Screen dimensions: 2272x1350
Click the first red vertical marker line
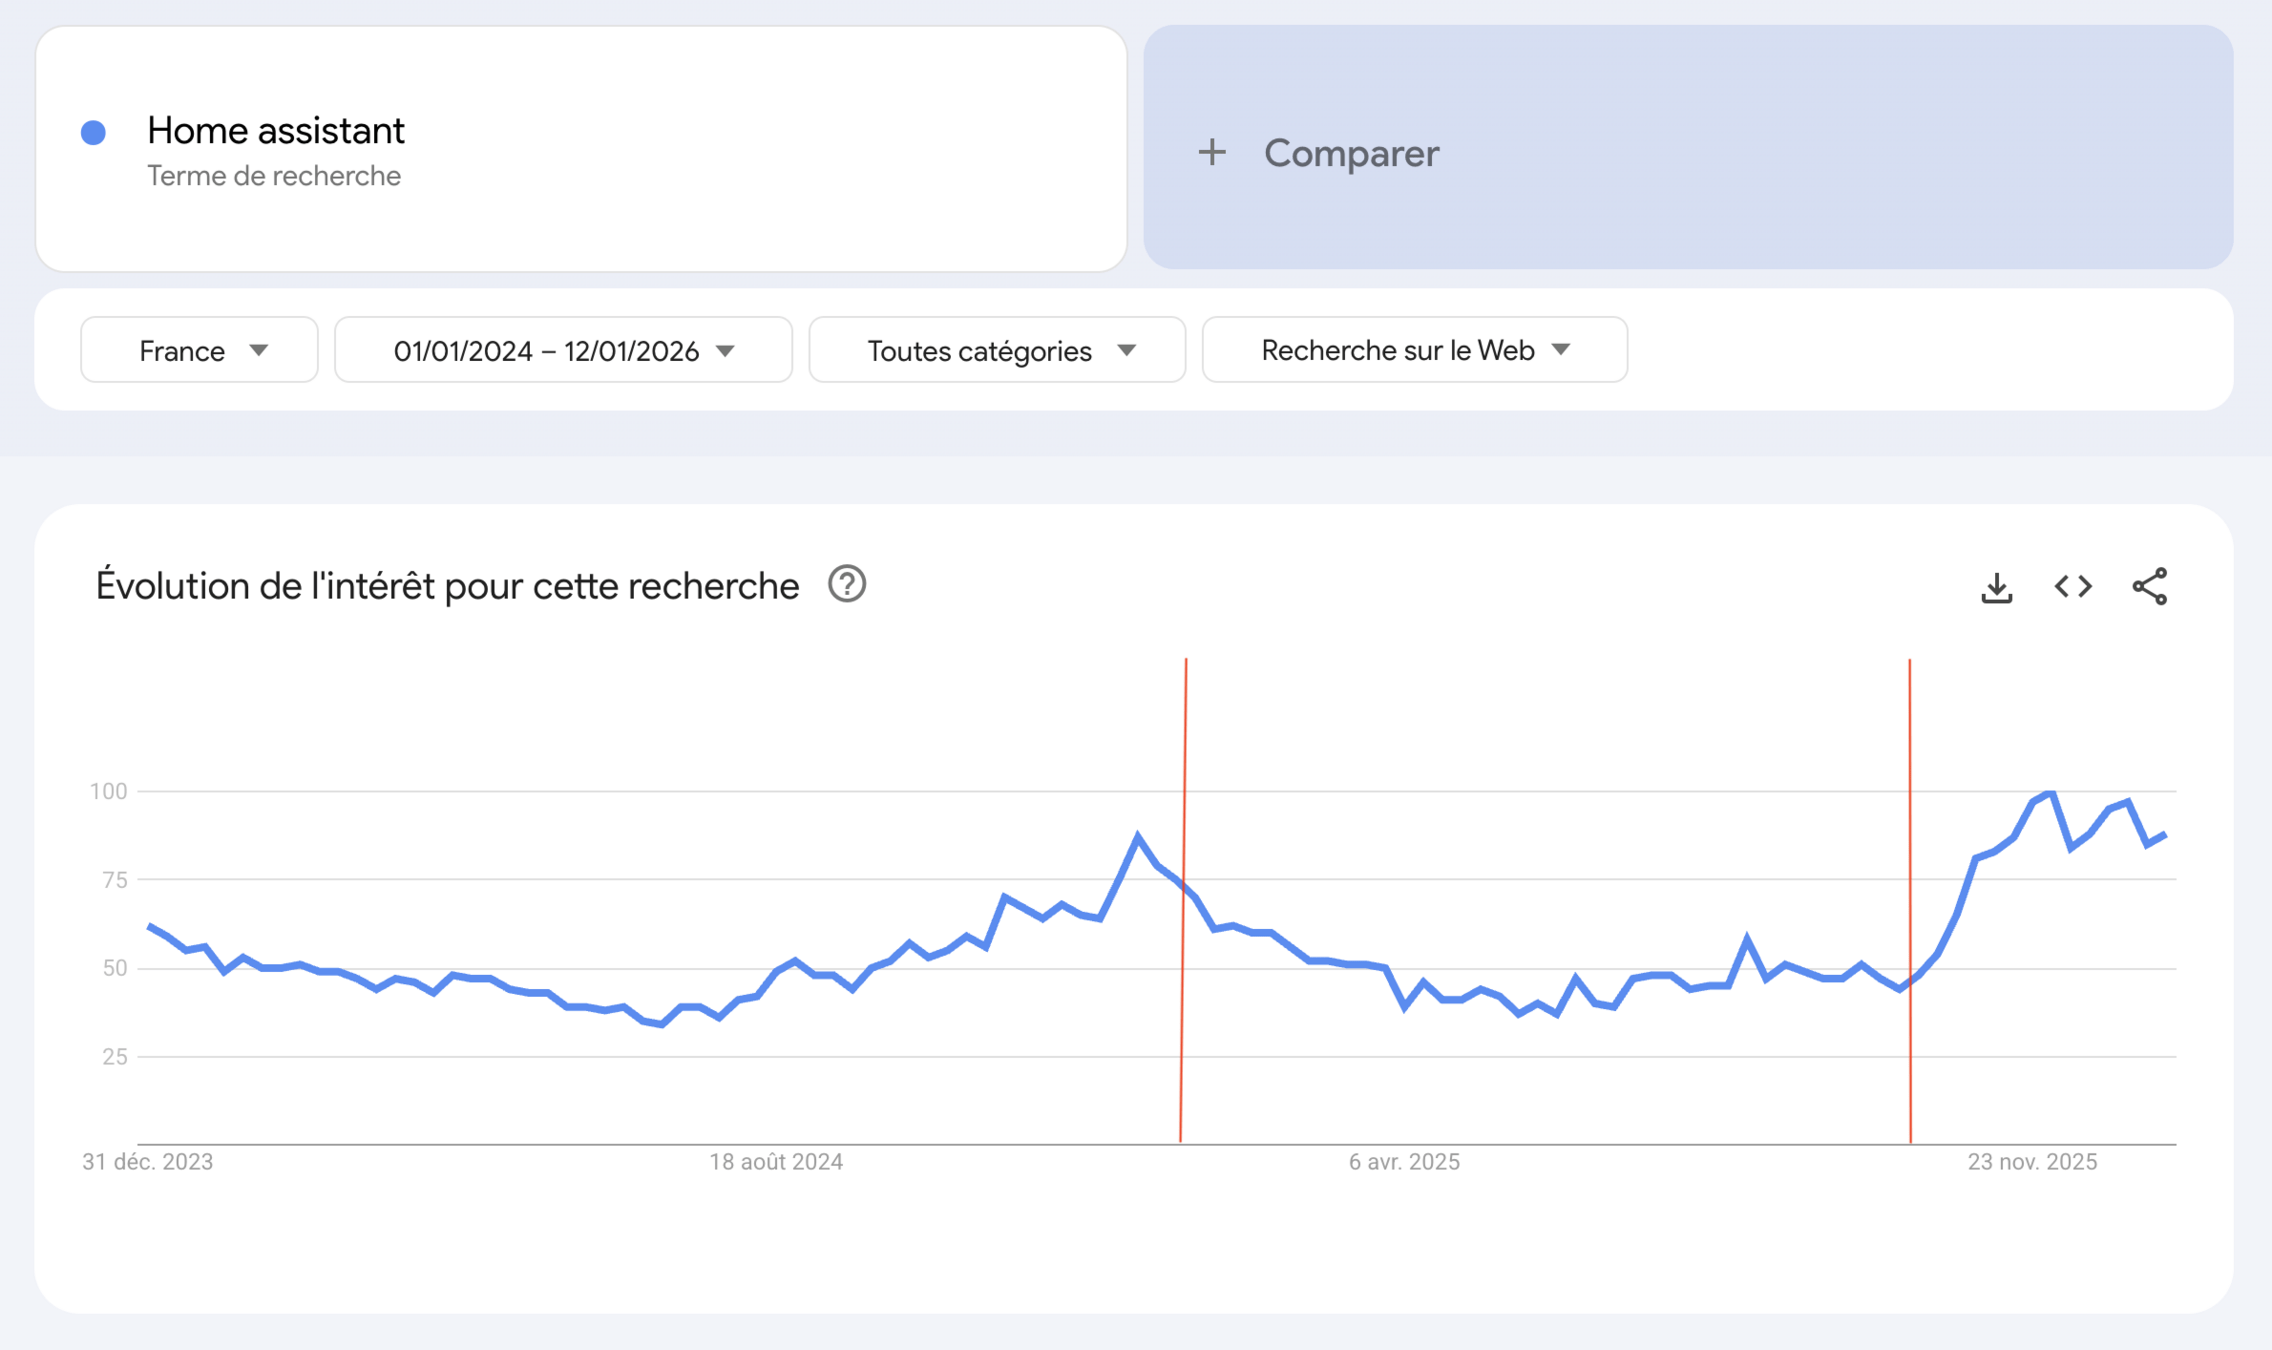pos(1184,1000)
